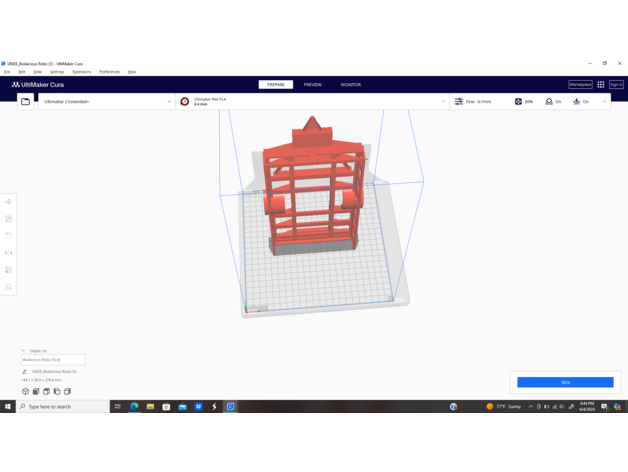
Task: Select the Support Blocker tool
Action: pos(9,287)
